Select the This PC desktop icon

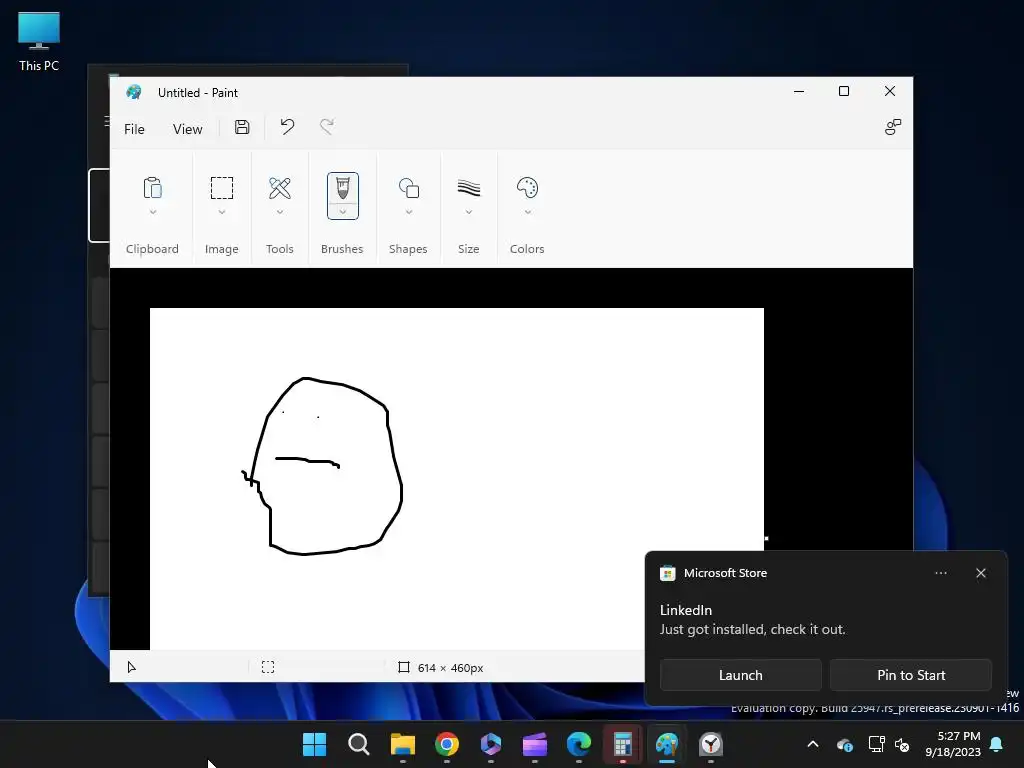click(x=39, y=42)
